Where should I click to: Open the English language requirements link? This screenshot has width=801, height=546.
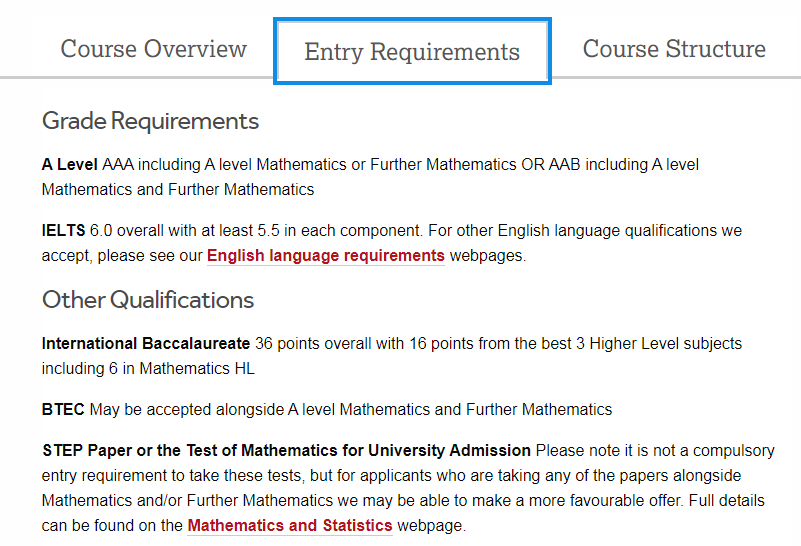(325, 256)
